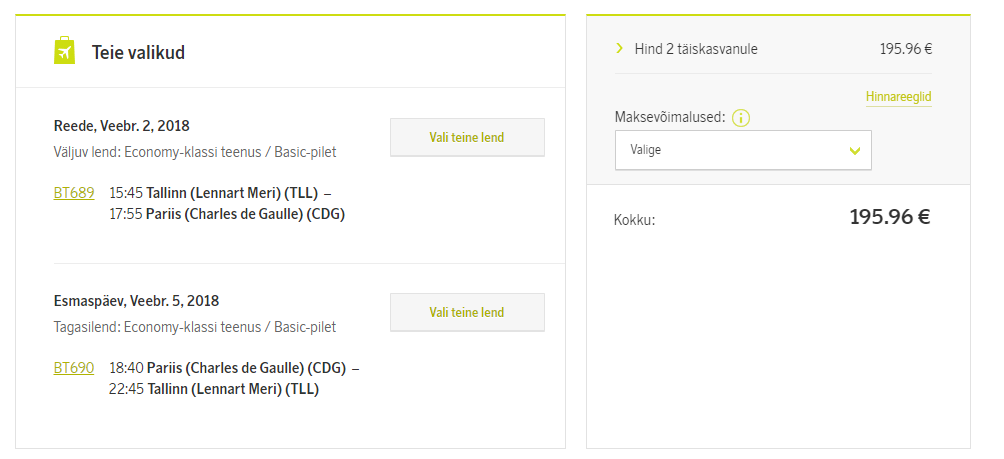Screen dimensions: 1004x459
Task: Open flight number BT689 link
Action: coord(74,193)
